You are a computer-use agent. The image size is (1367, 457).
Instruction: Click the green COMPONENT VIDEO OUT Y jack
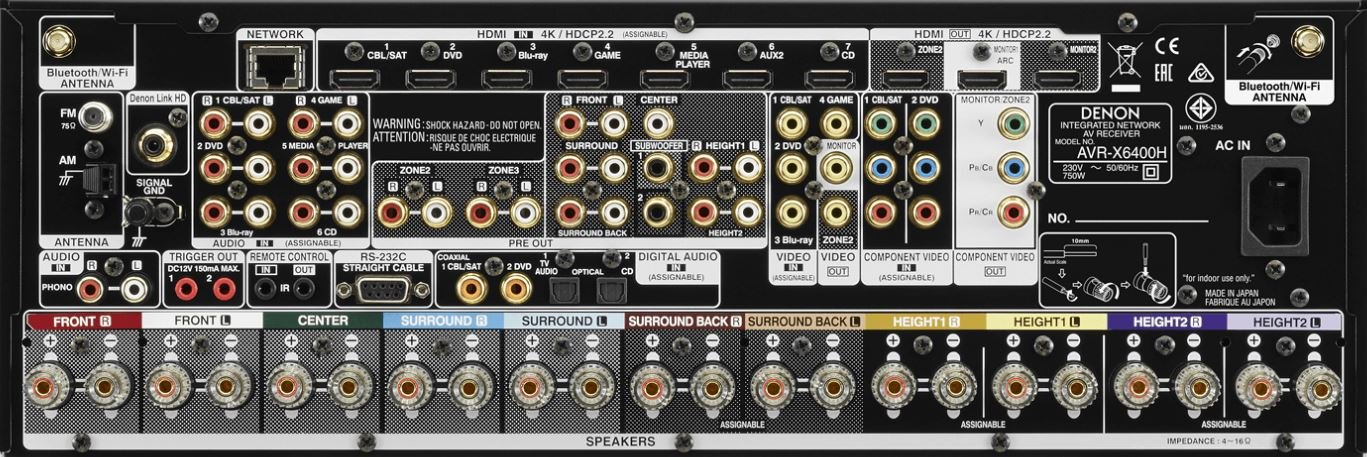point(1014,125)
